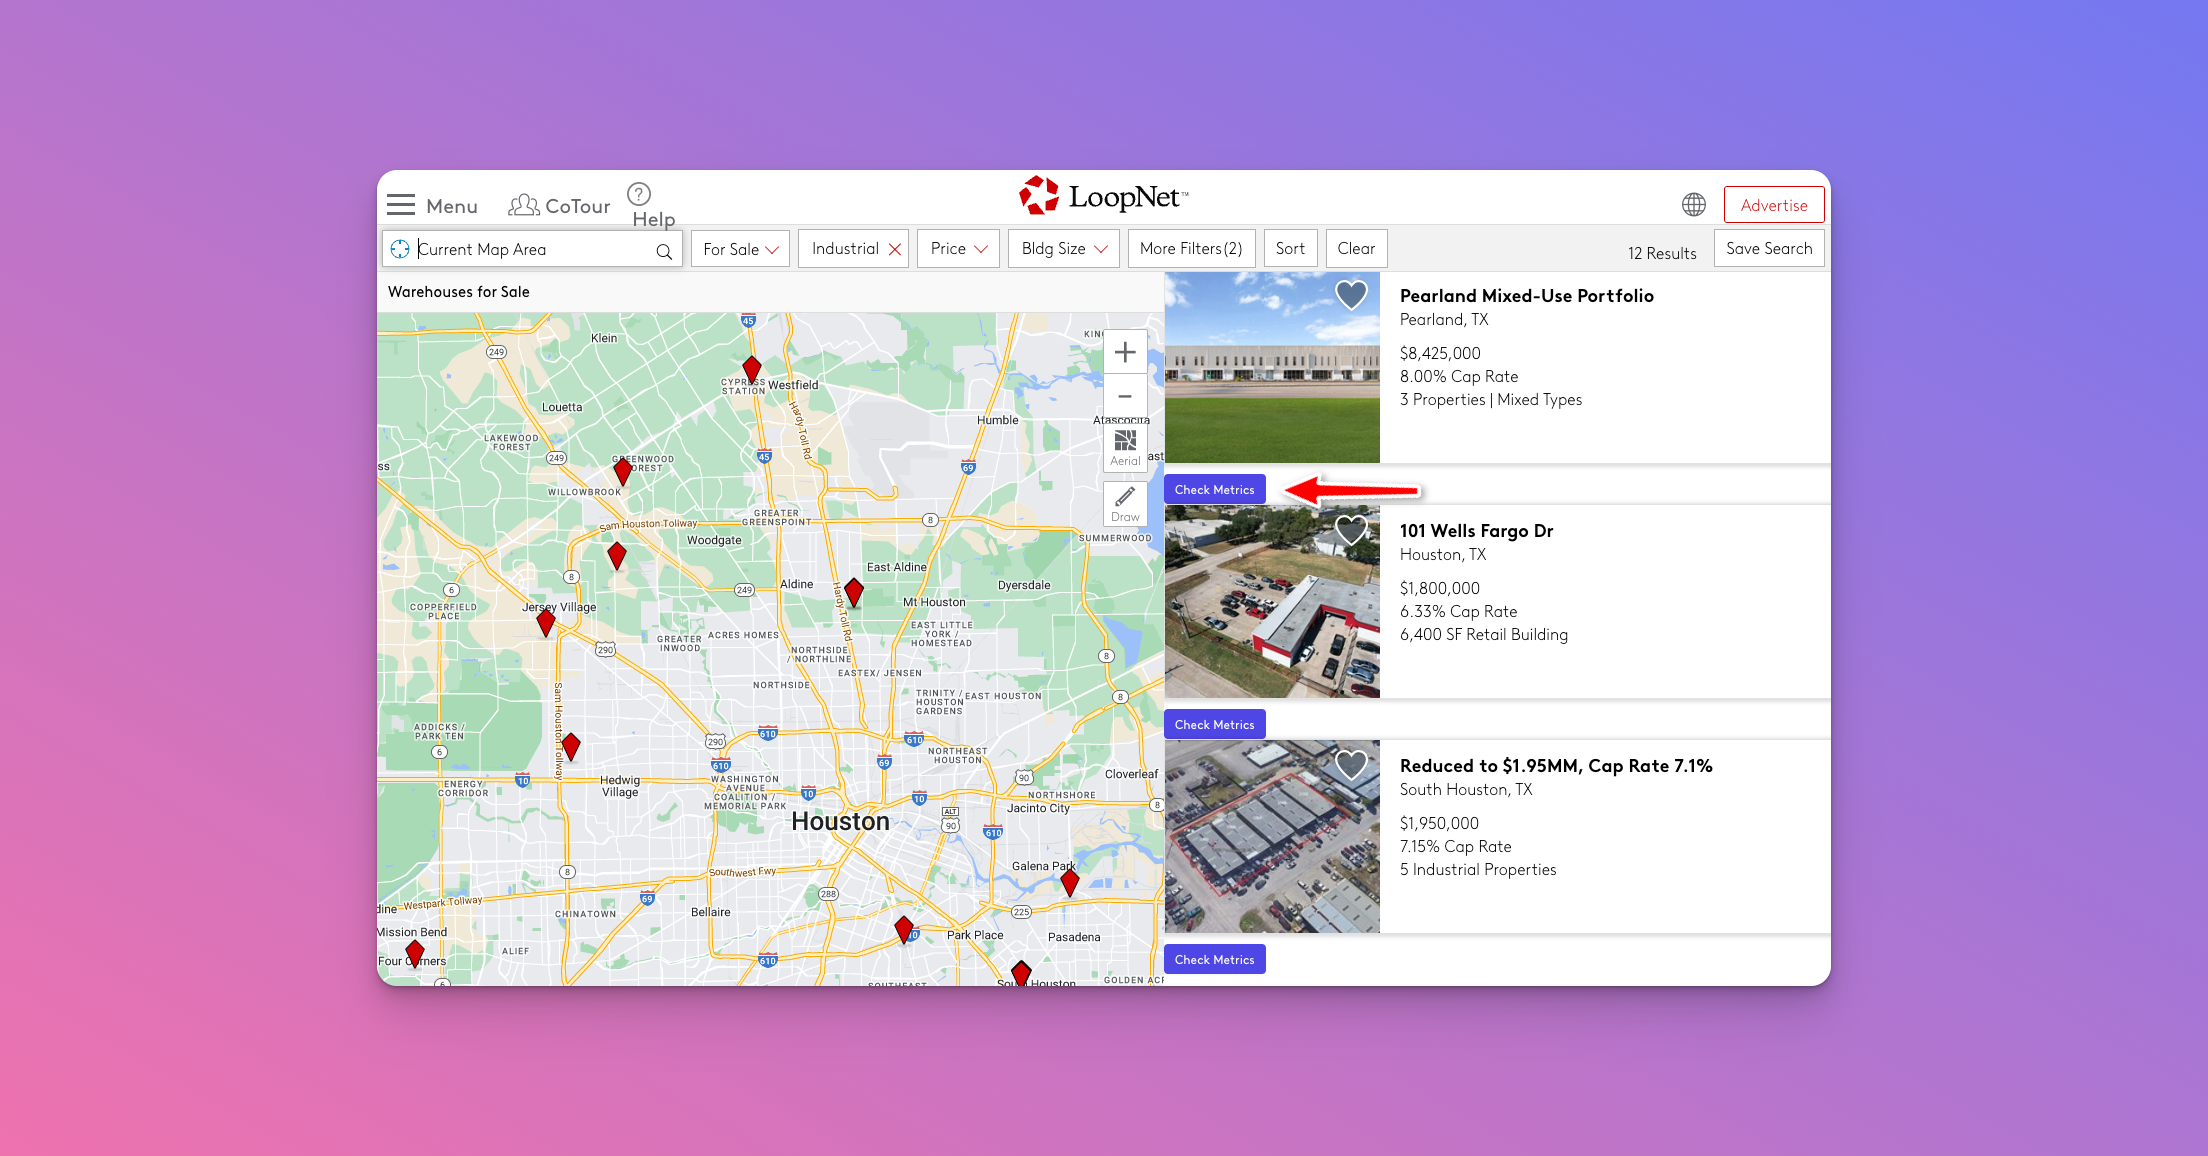The height and width of the screenshot is (1156, 2208).
Task: Favorite the Pearland Mixed-Use Portfolio listing
Action: coord(1351,295)
